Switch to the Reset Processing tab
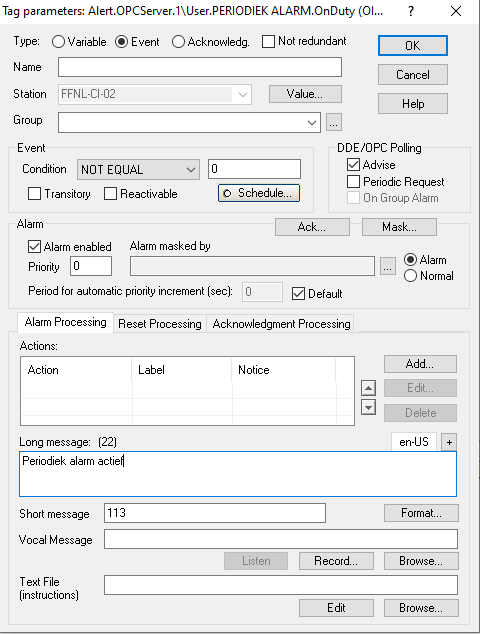The height and width of the screenshot is (634, 480). (x=160, y=324)
